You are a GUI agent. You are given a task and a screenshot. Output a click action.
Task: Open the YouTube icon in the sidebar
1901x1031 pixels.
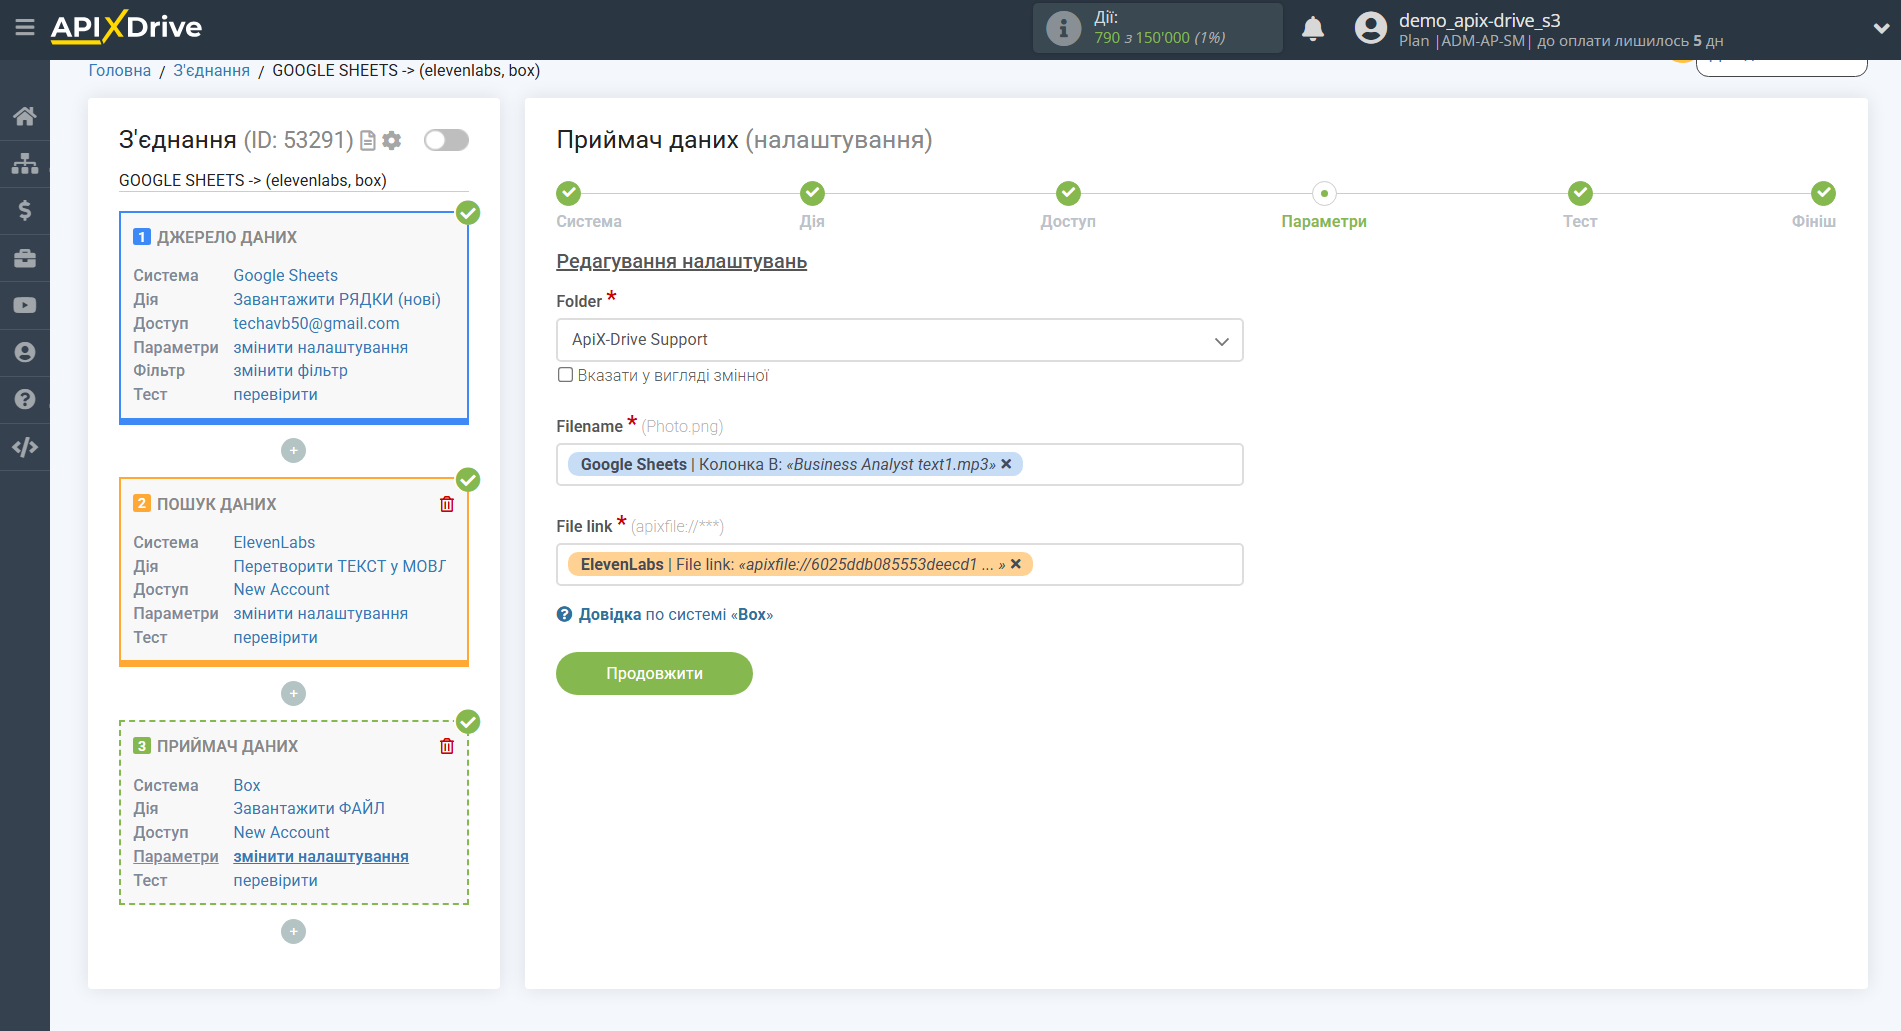[25, 305]
